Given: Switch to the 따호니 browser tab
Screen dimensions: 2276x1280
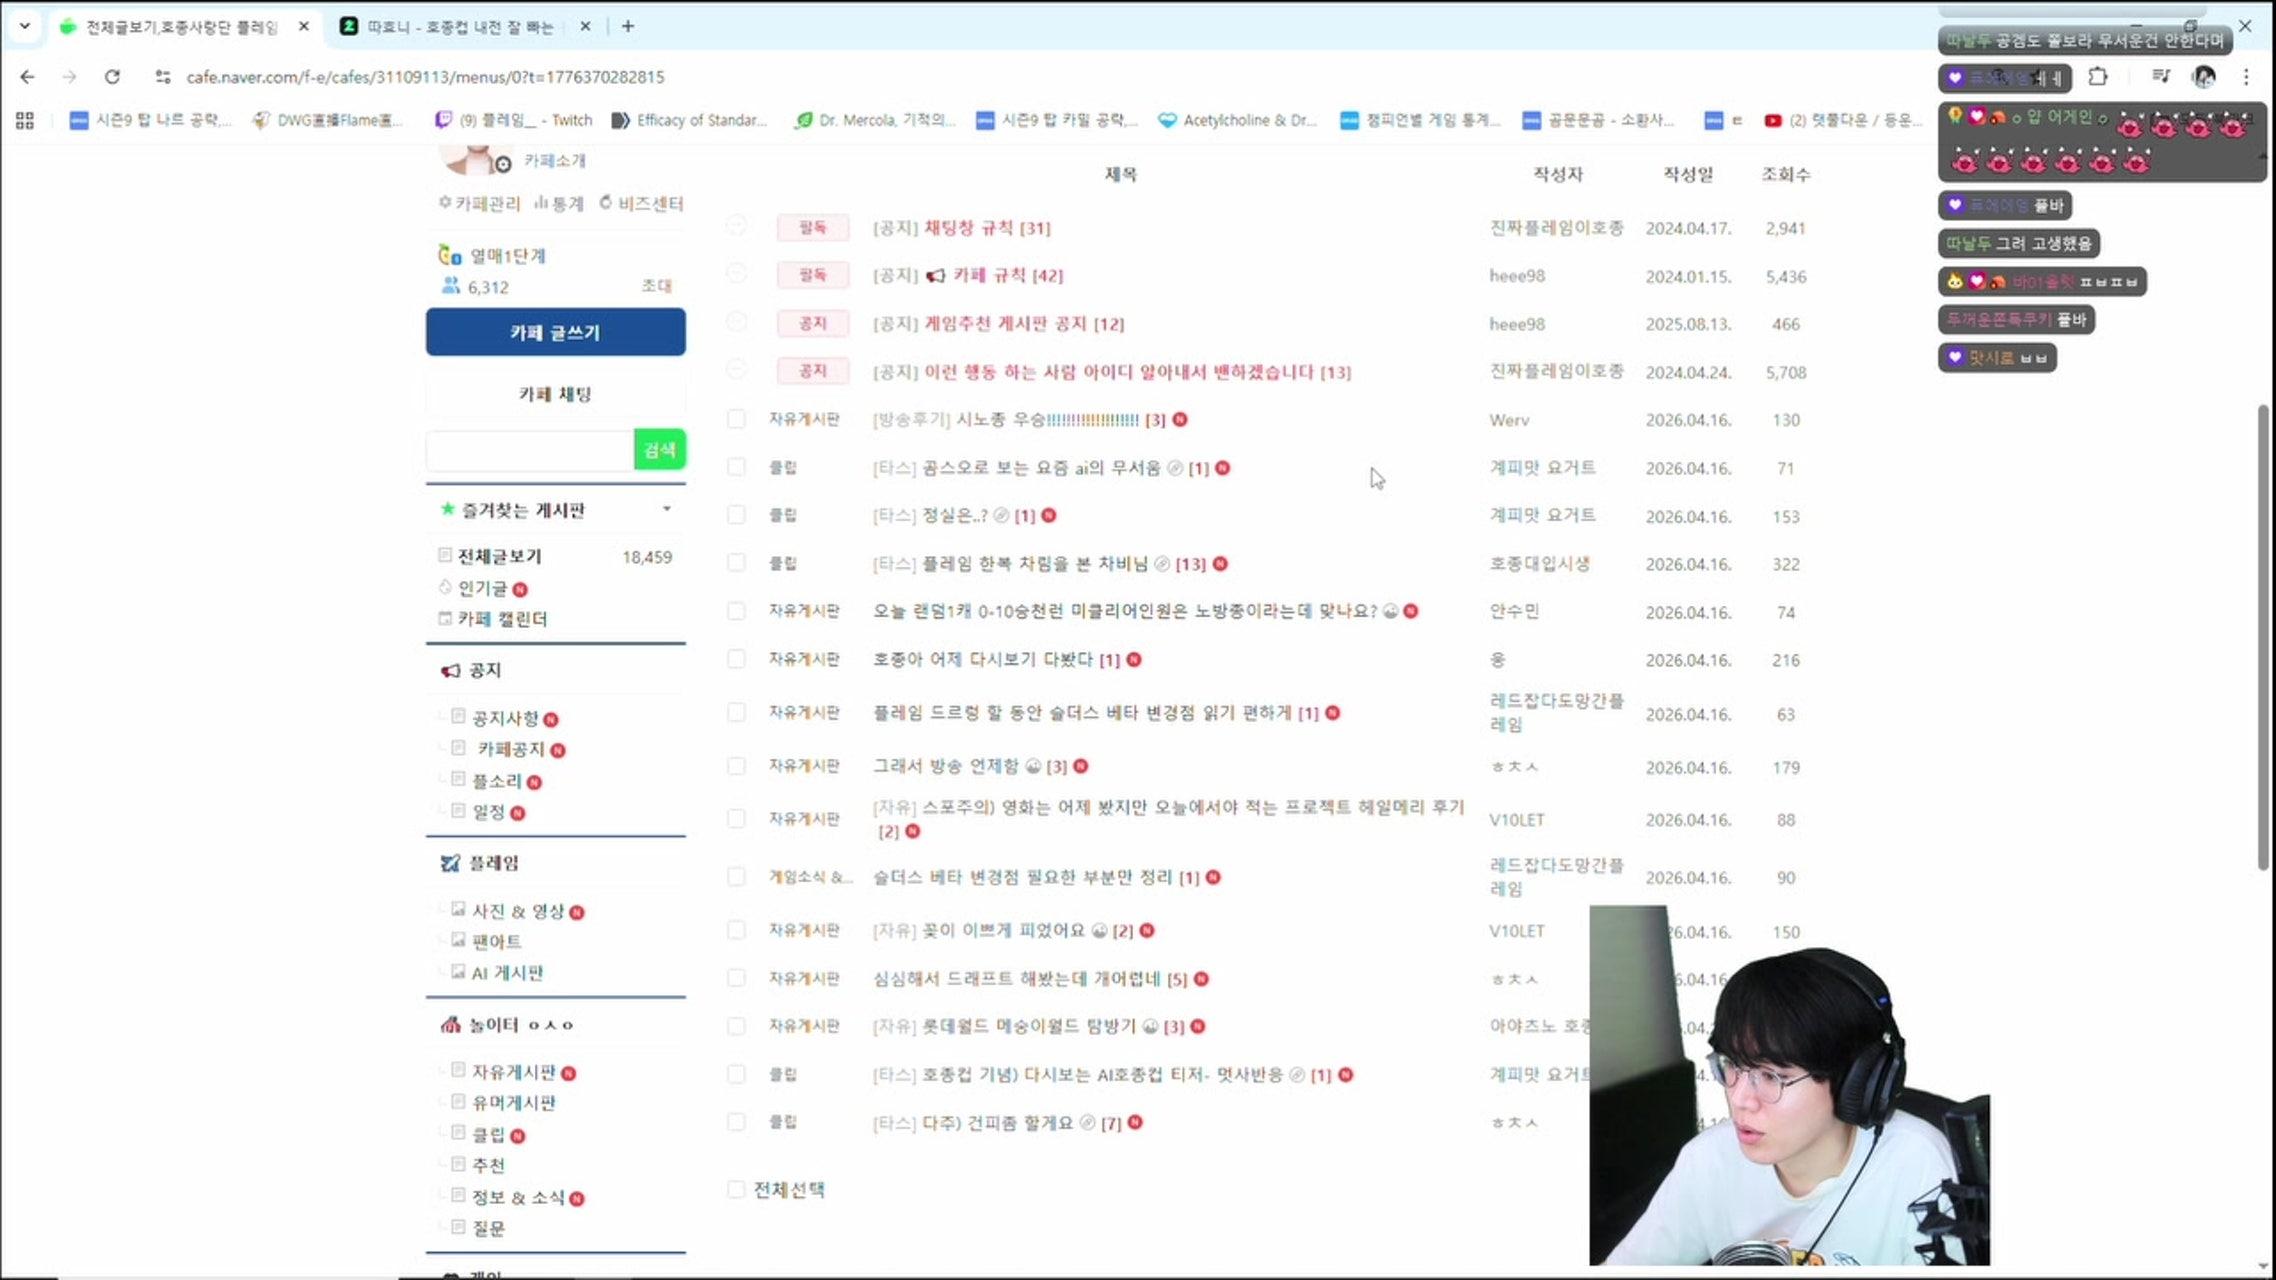Looking at the screenshot, I should pos(450,27).
